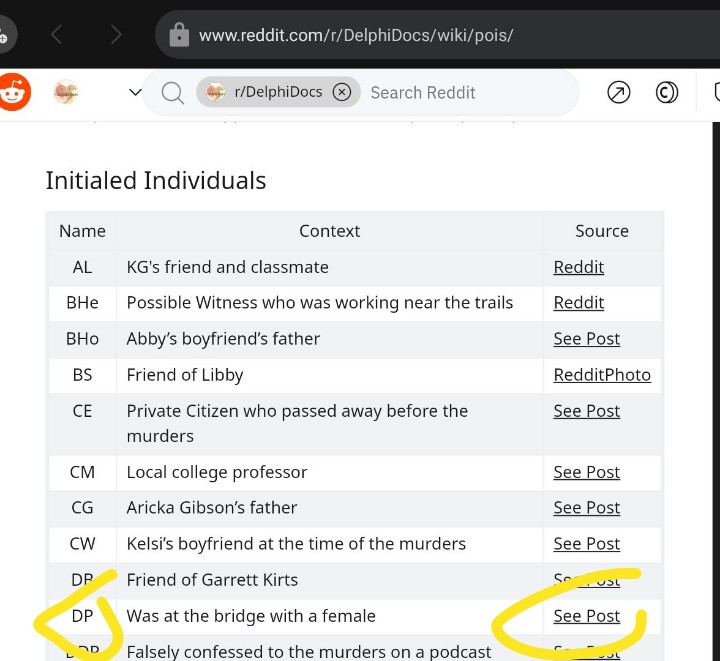The height and width of the screenshot is (661, 720).
Task: Open the Reddit source link for AL
Action: click(579, 267)
